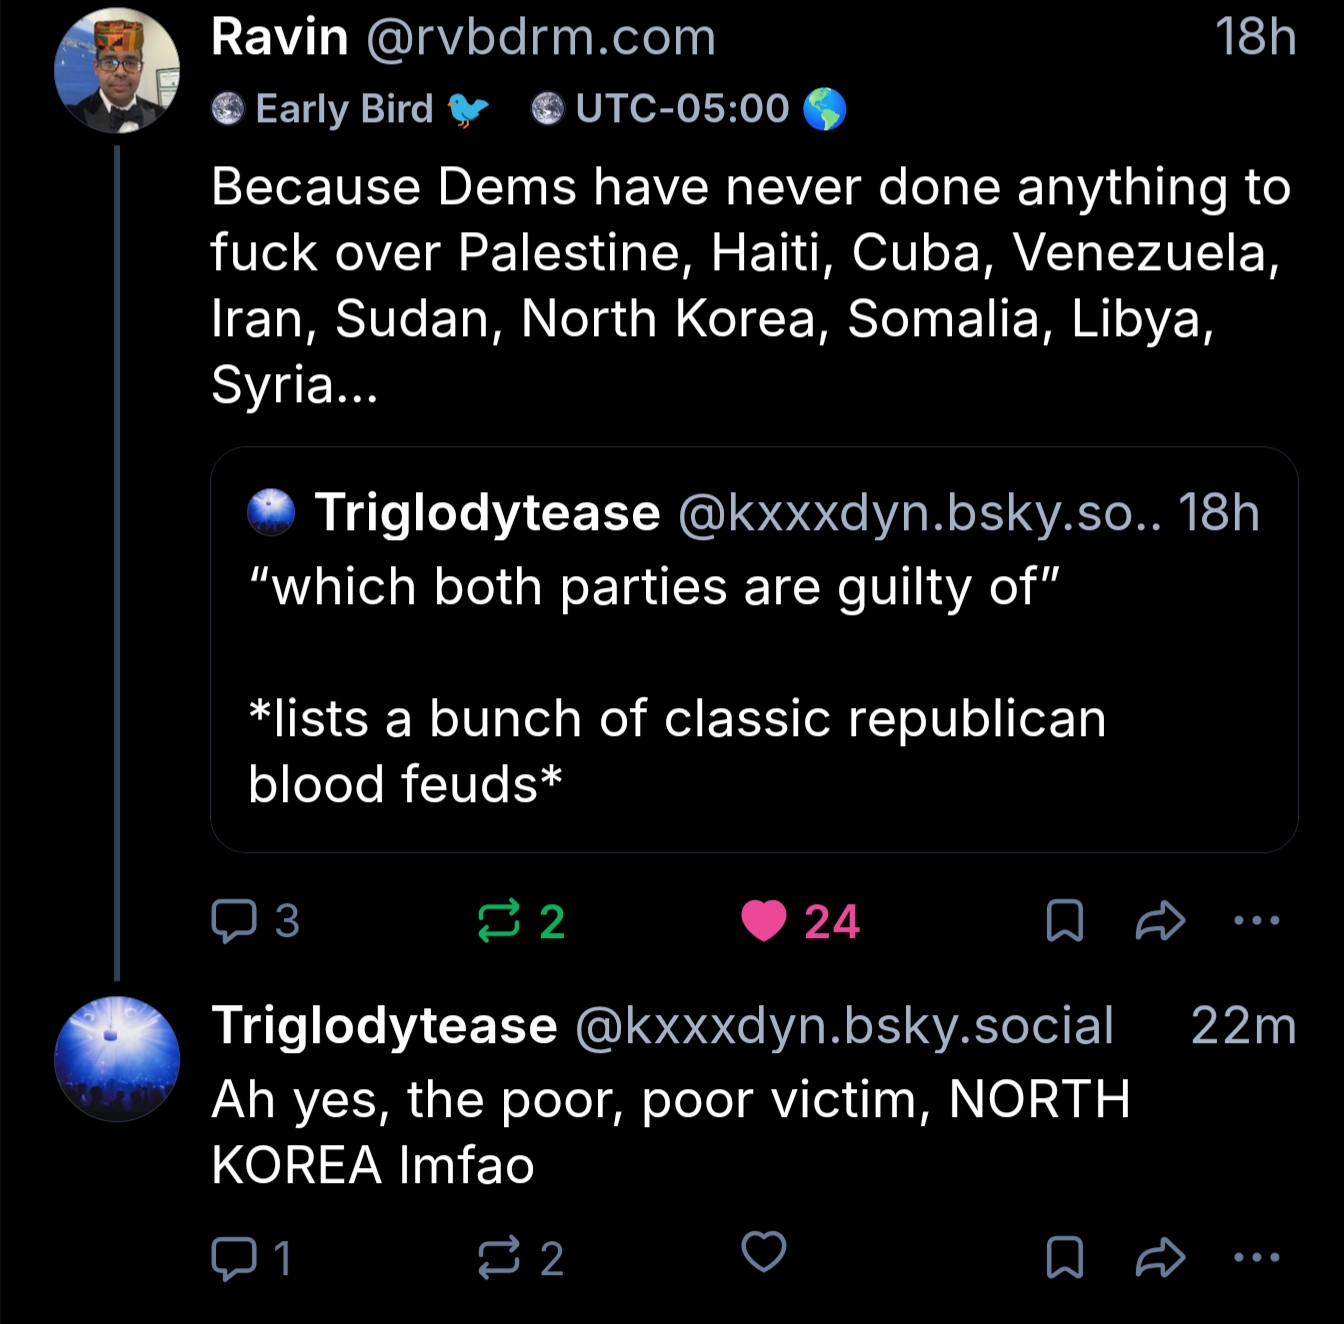Open Triglodytease's avatar in the reply
Viewport: 1344px width, 1324px height.
point(117,1058)
